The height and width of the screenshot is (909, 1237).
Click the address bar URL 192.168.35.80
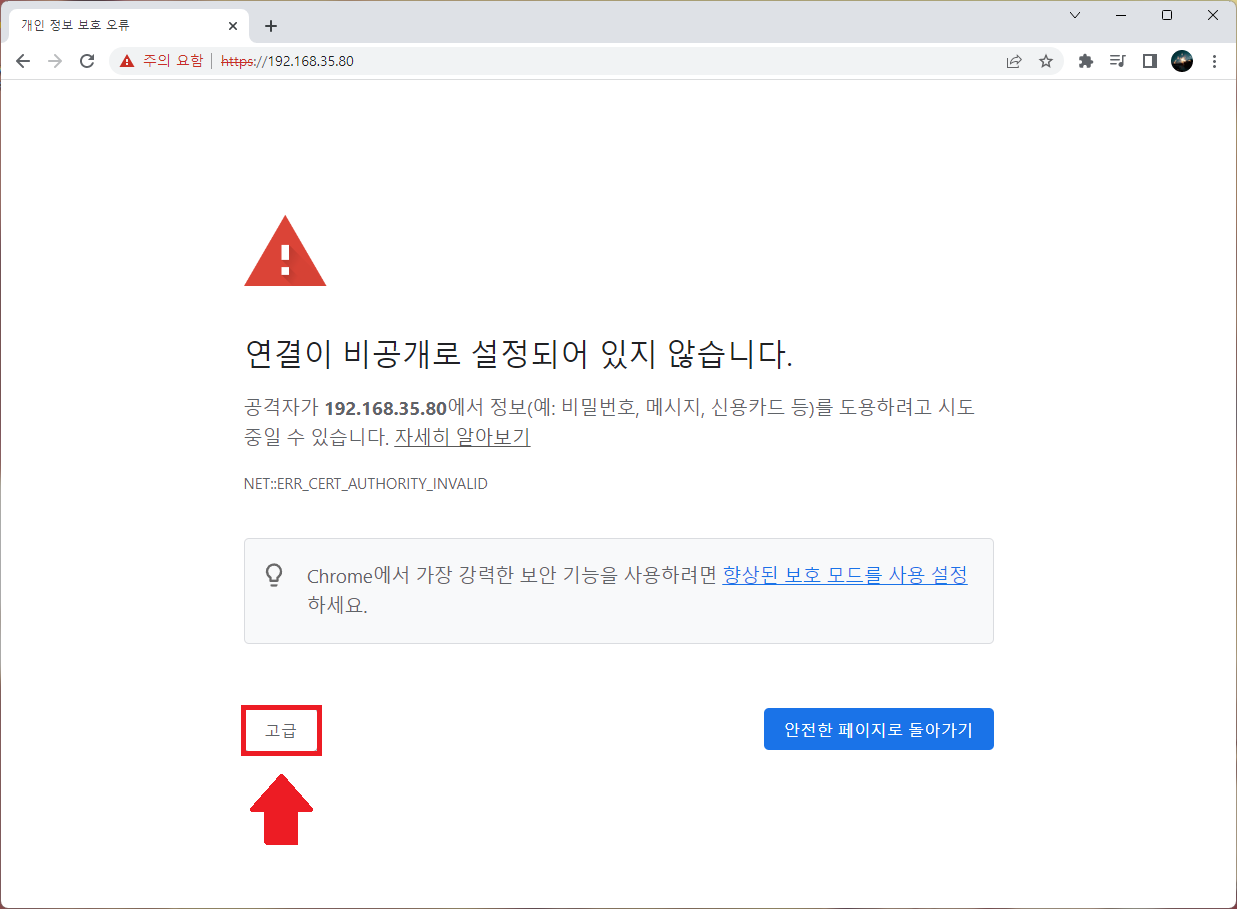pos(287,61)
